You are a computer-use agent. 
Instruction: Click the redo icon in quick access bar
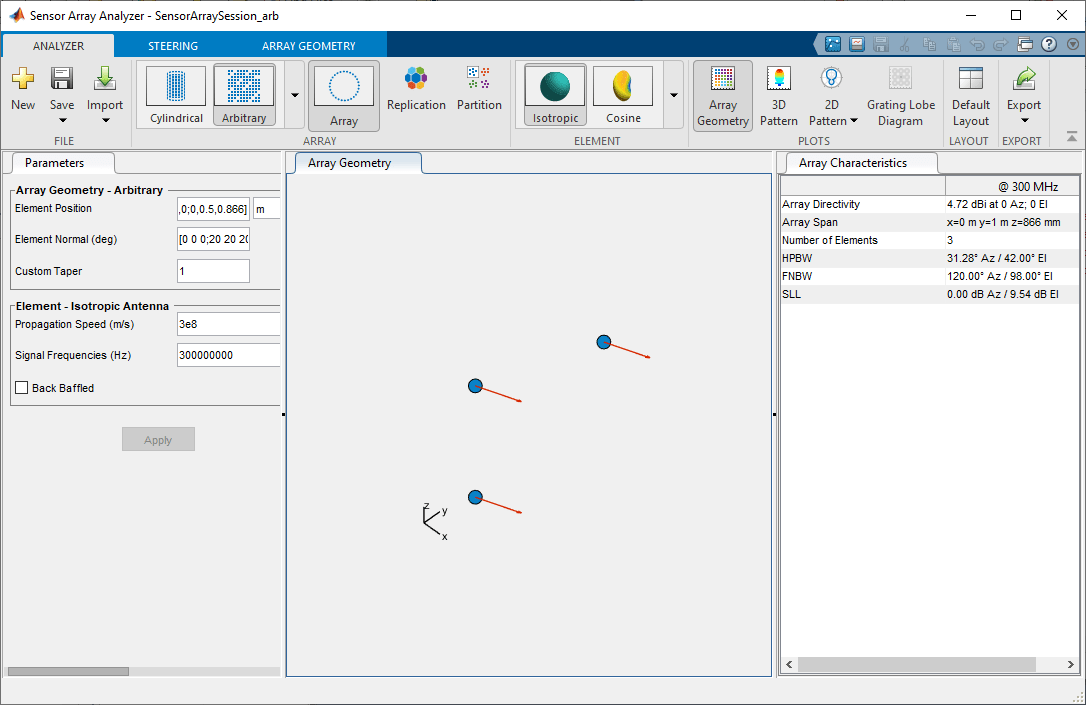[x=1001, y=44]
